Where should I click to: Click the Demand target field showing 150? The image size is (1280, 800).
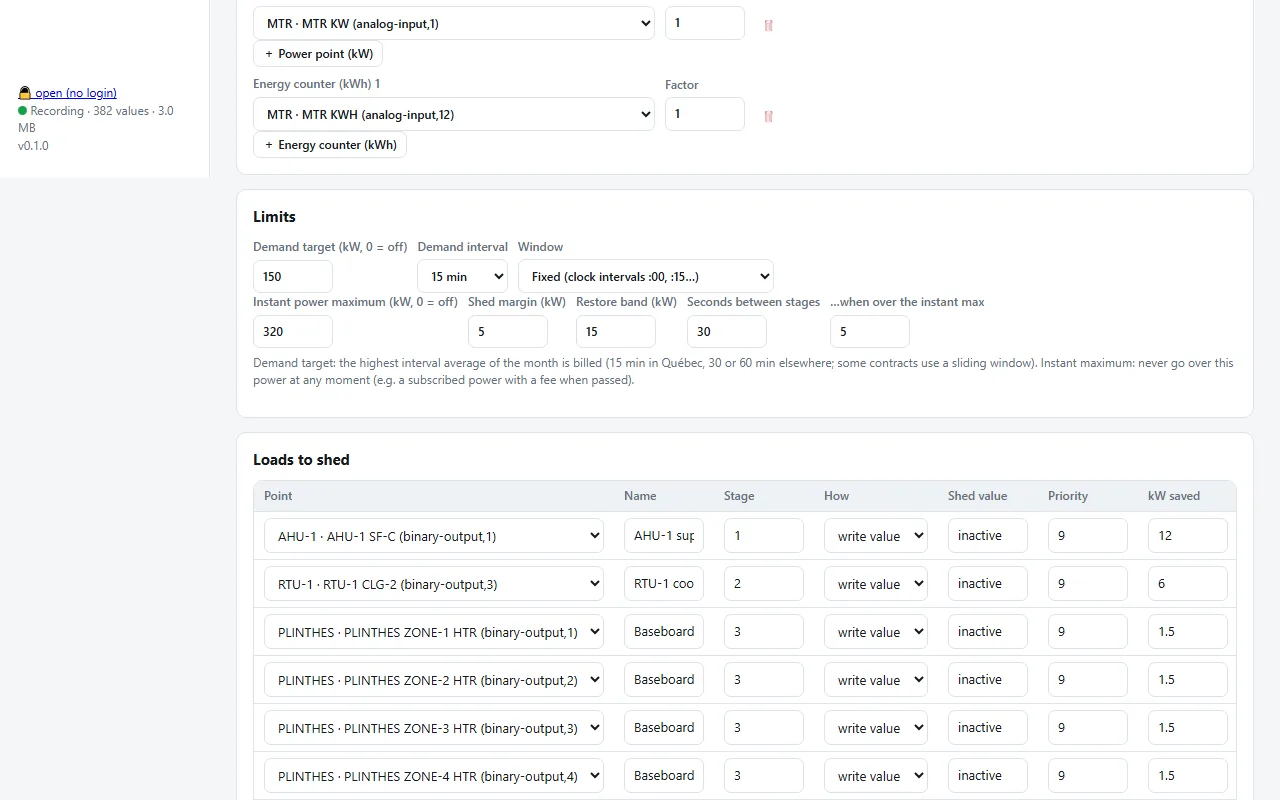293,276
